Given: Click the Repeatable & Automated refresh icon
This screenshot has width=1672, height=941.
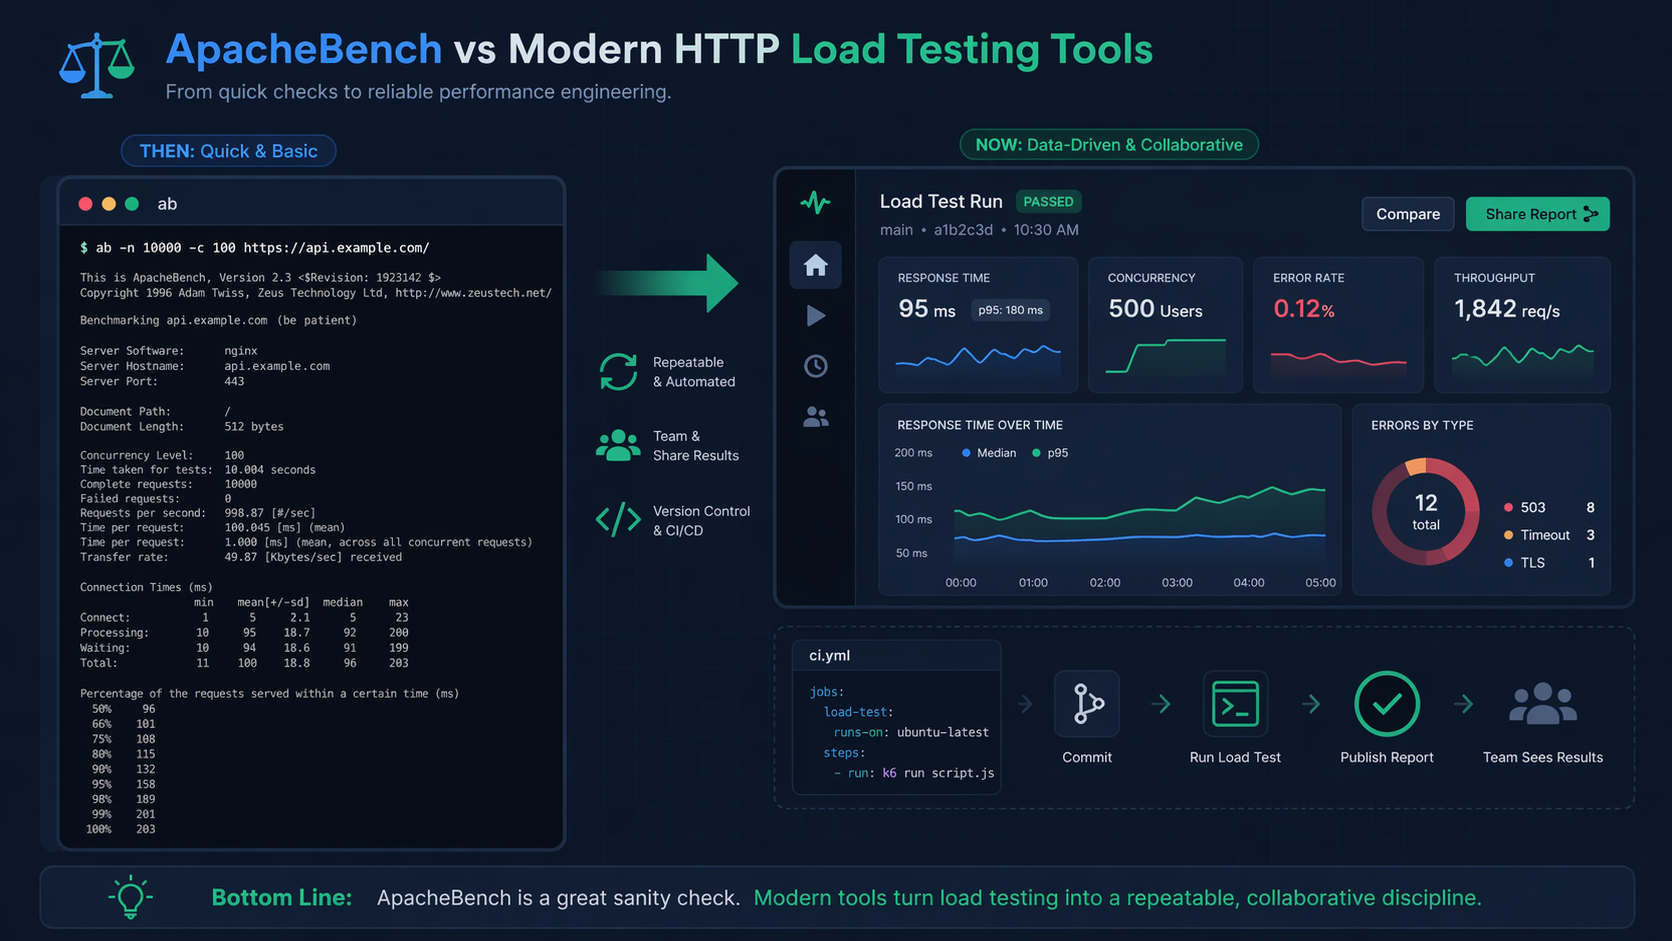Looking at the screenshot, I should tap(617, 371).
